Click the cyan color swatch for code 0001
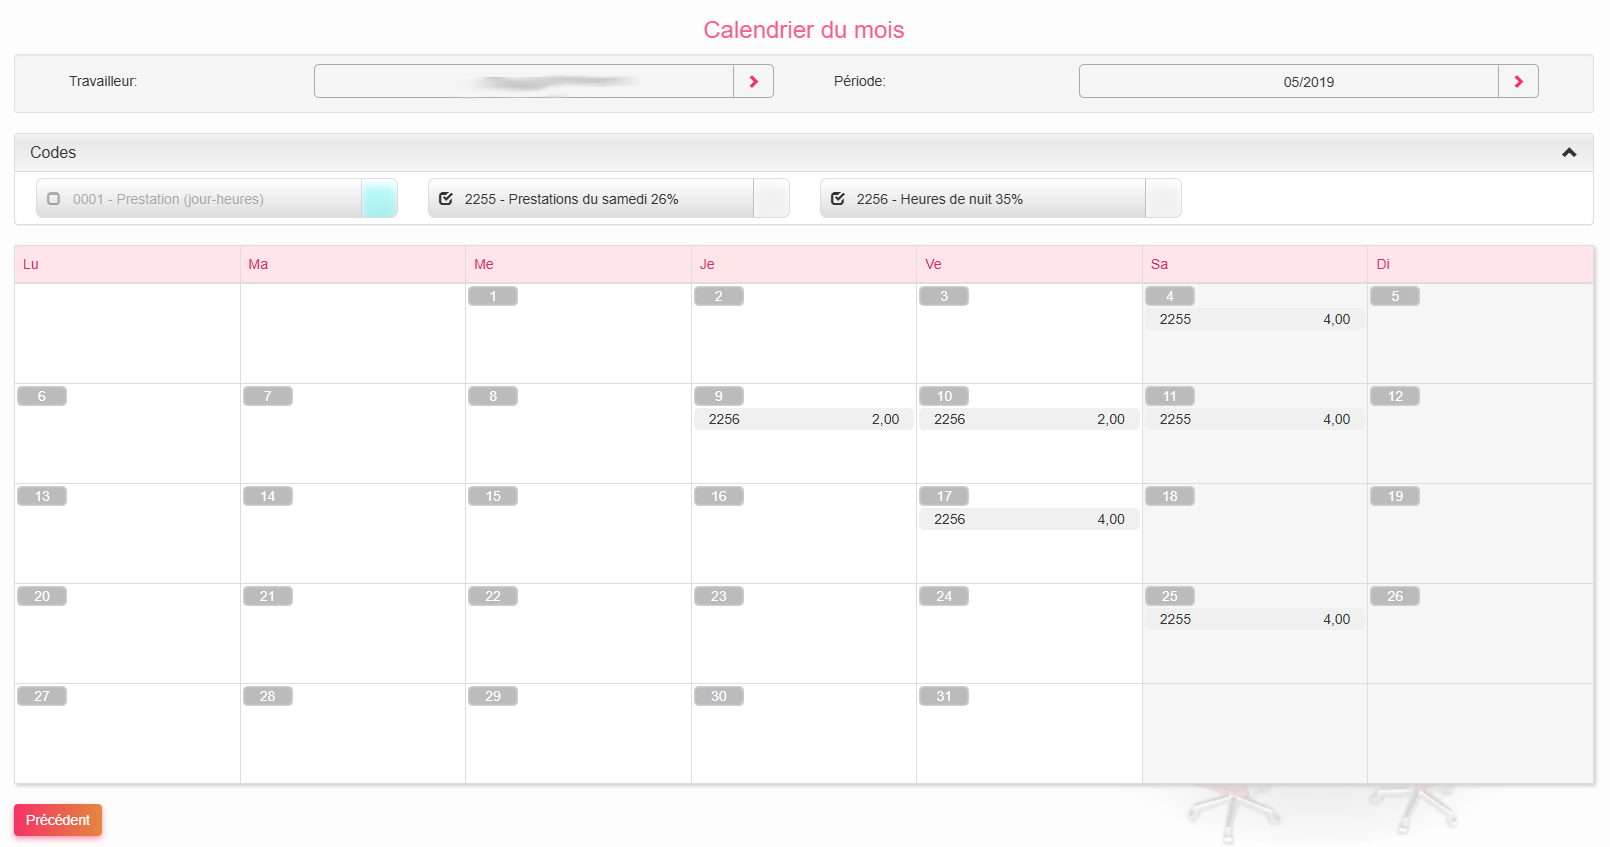This screenshot has height=847, width=1610. click(379, 199)
